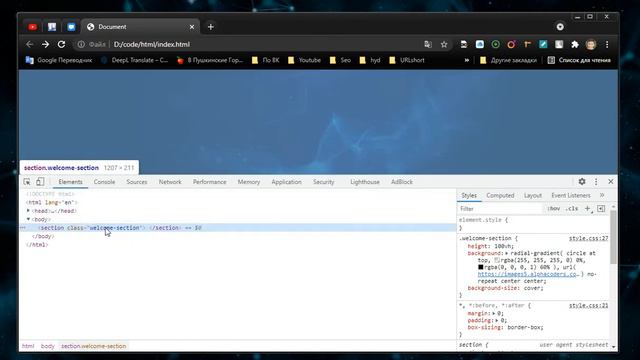Toggle the device toolbar icon

tap(40, 182)
